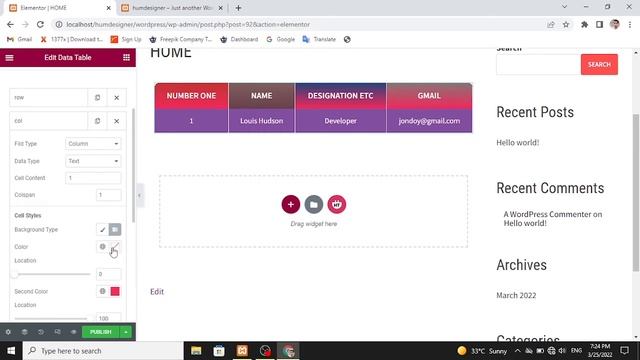Remove the 'row' item
The width and height of the screenshot is (640, 360).
pyautogui.click(x=117, y=98)
